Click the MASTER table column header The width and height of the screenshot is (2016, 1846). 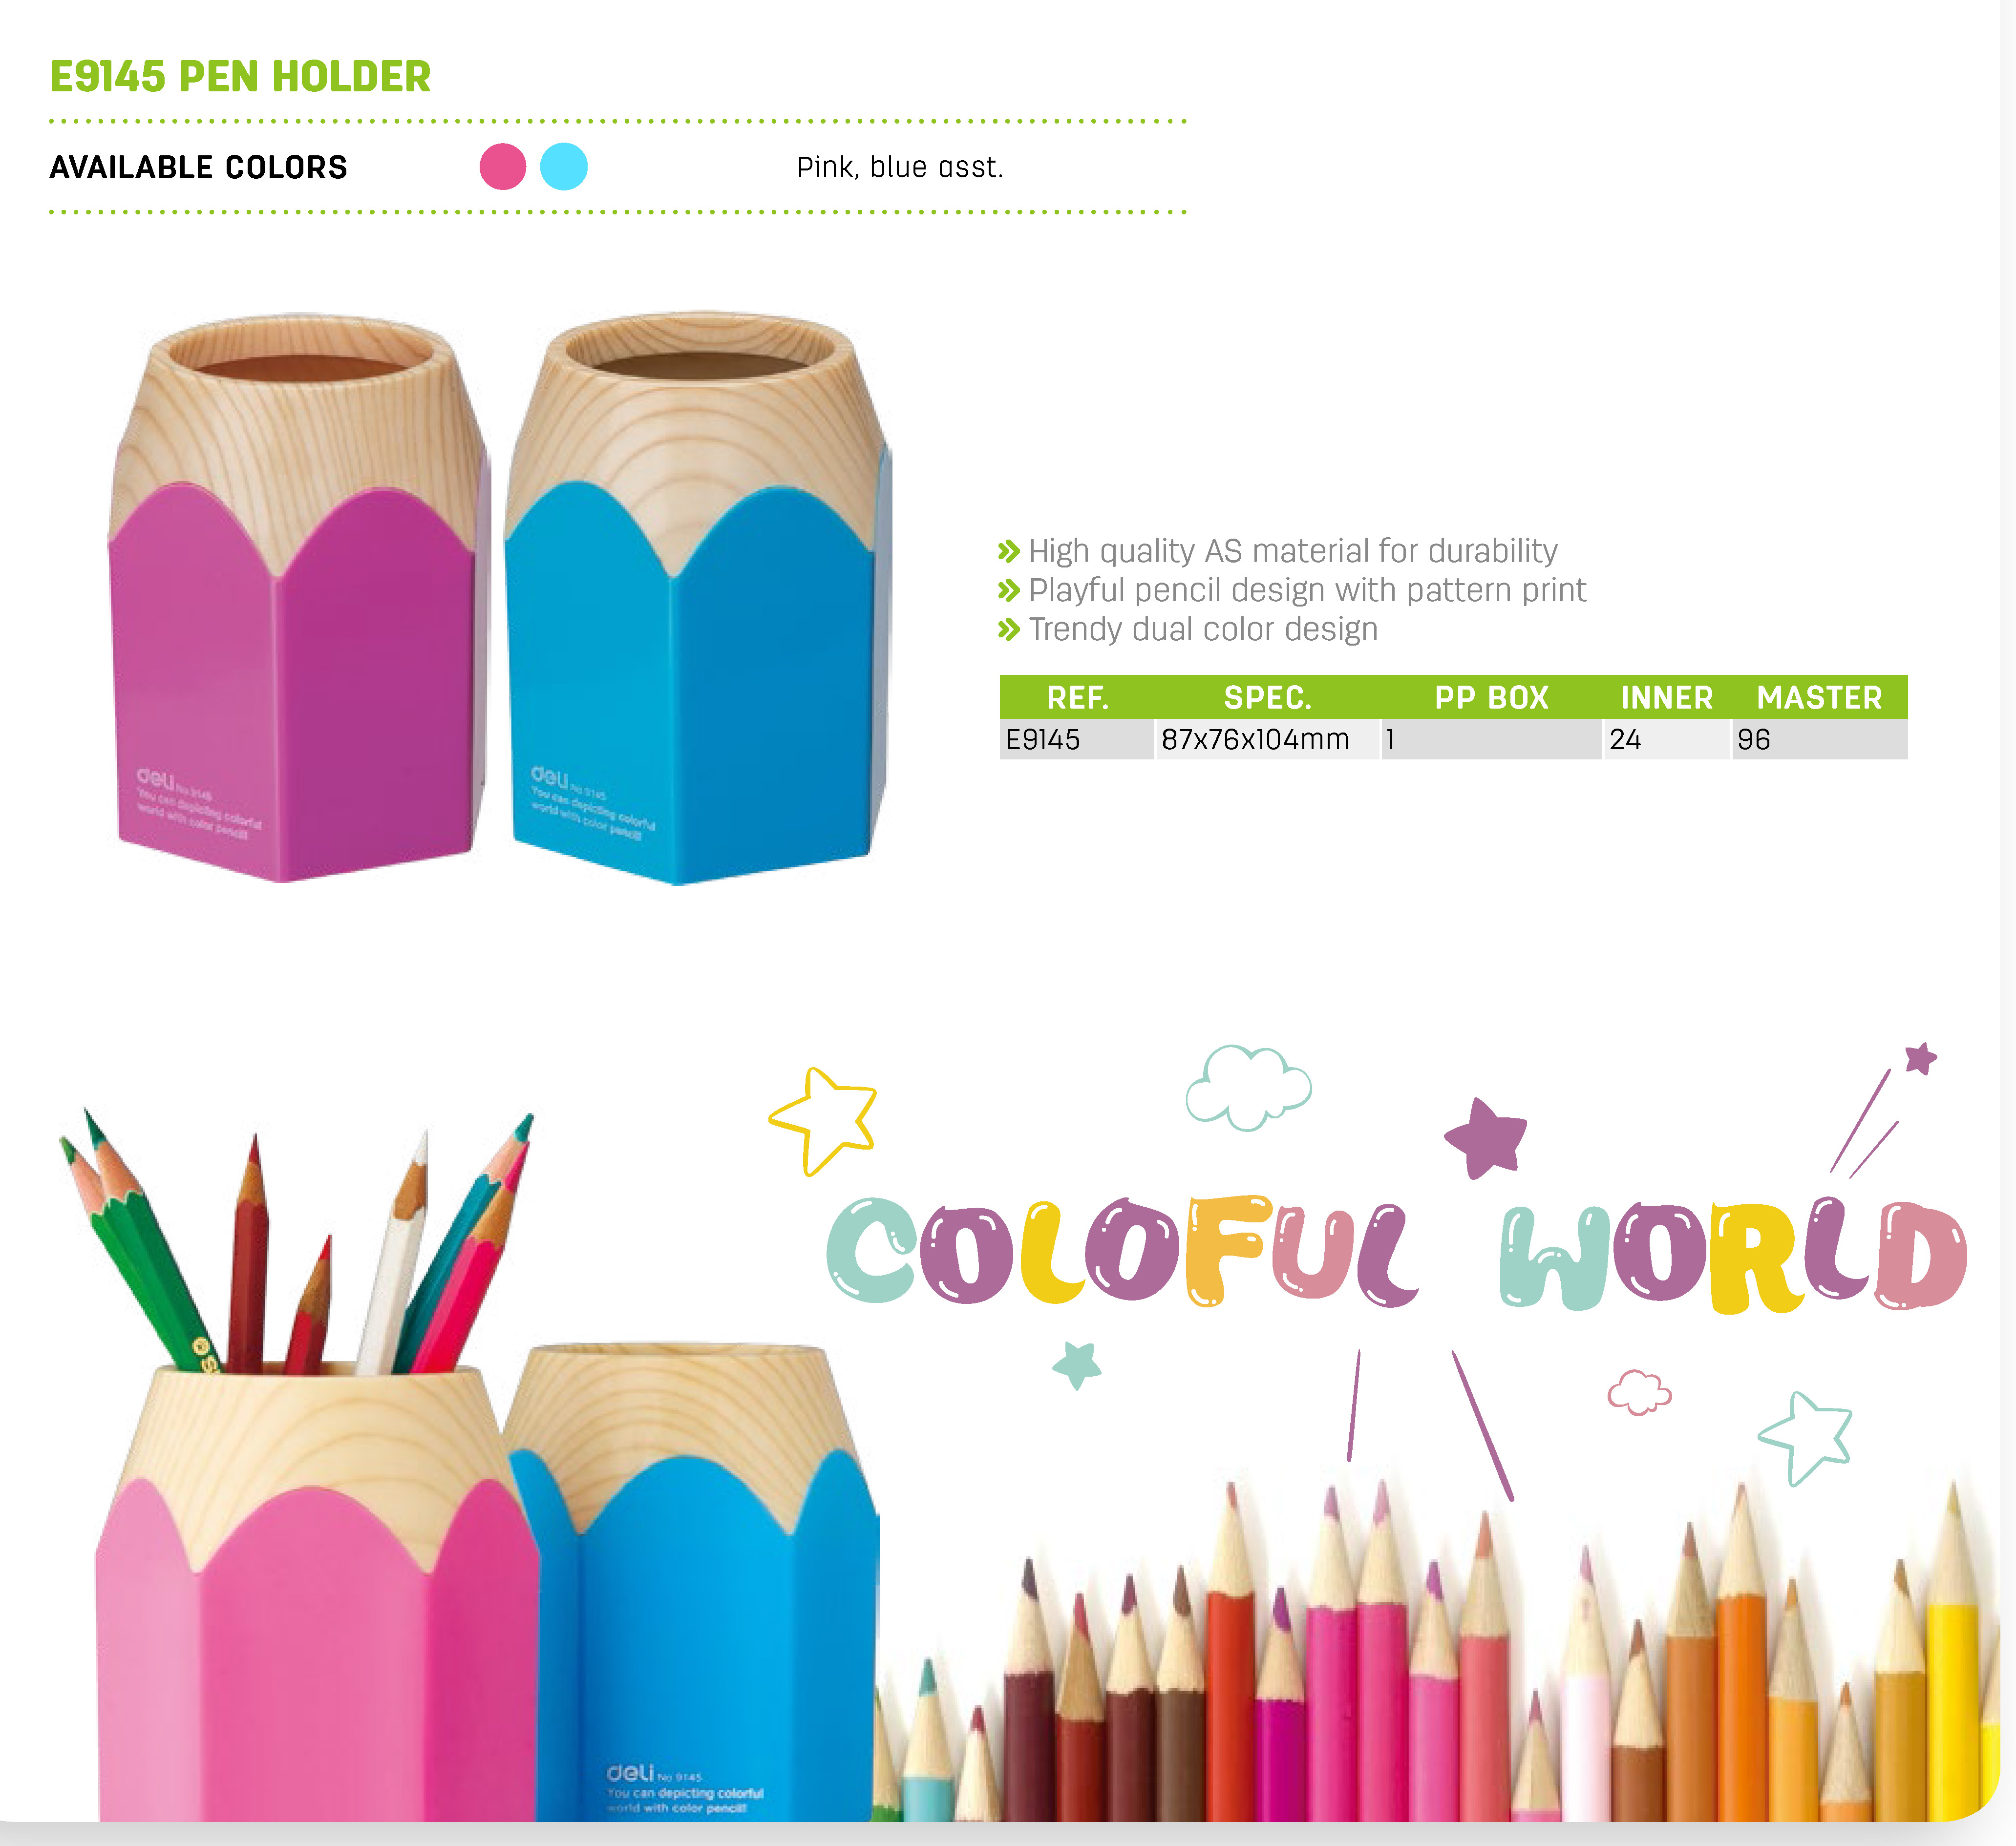tap(1820, 697)
